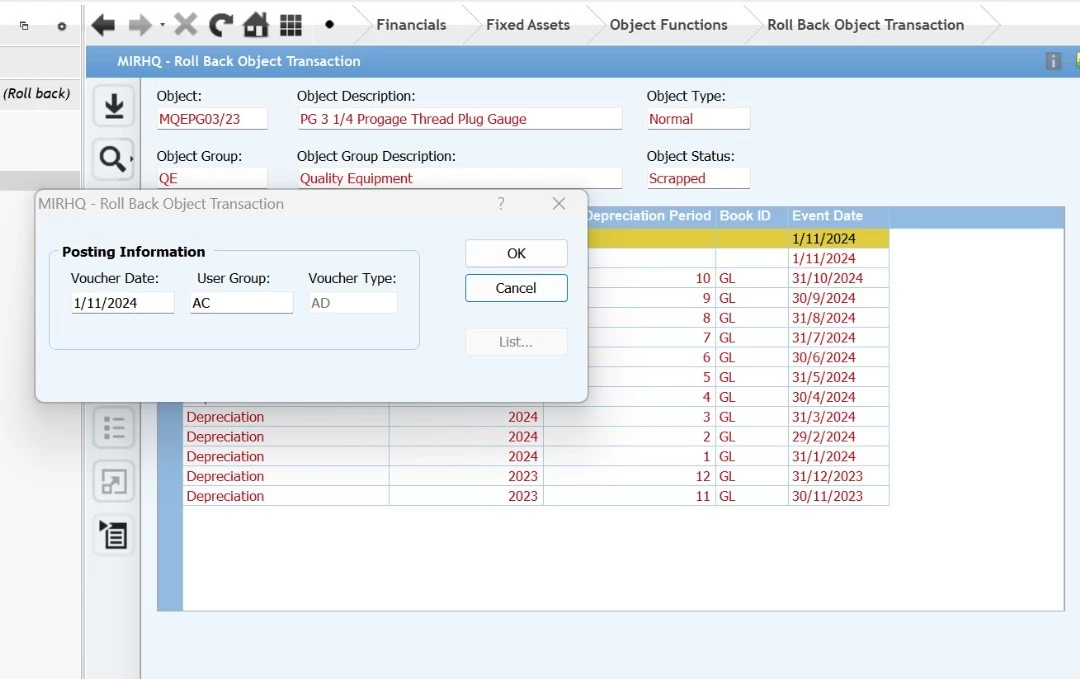Click the Object Description field
1080x679 pixels.
click(x=459, y=119)
